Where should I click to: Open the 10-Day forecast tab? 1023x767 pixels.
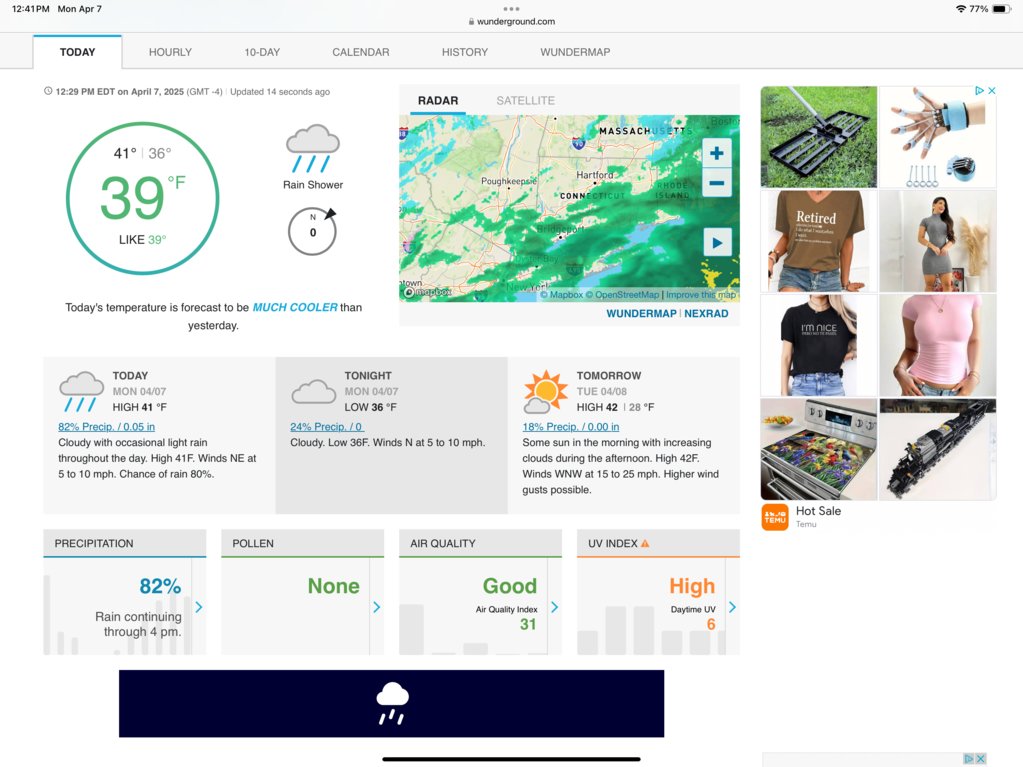(262, 52)
